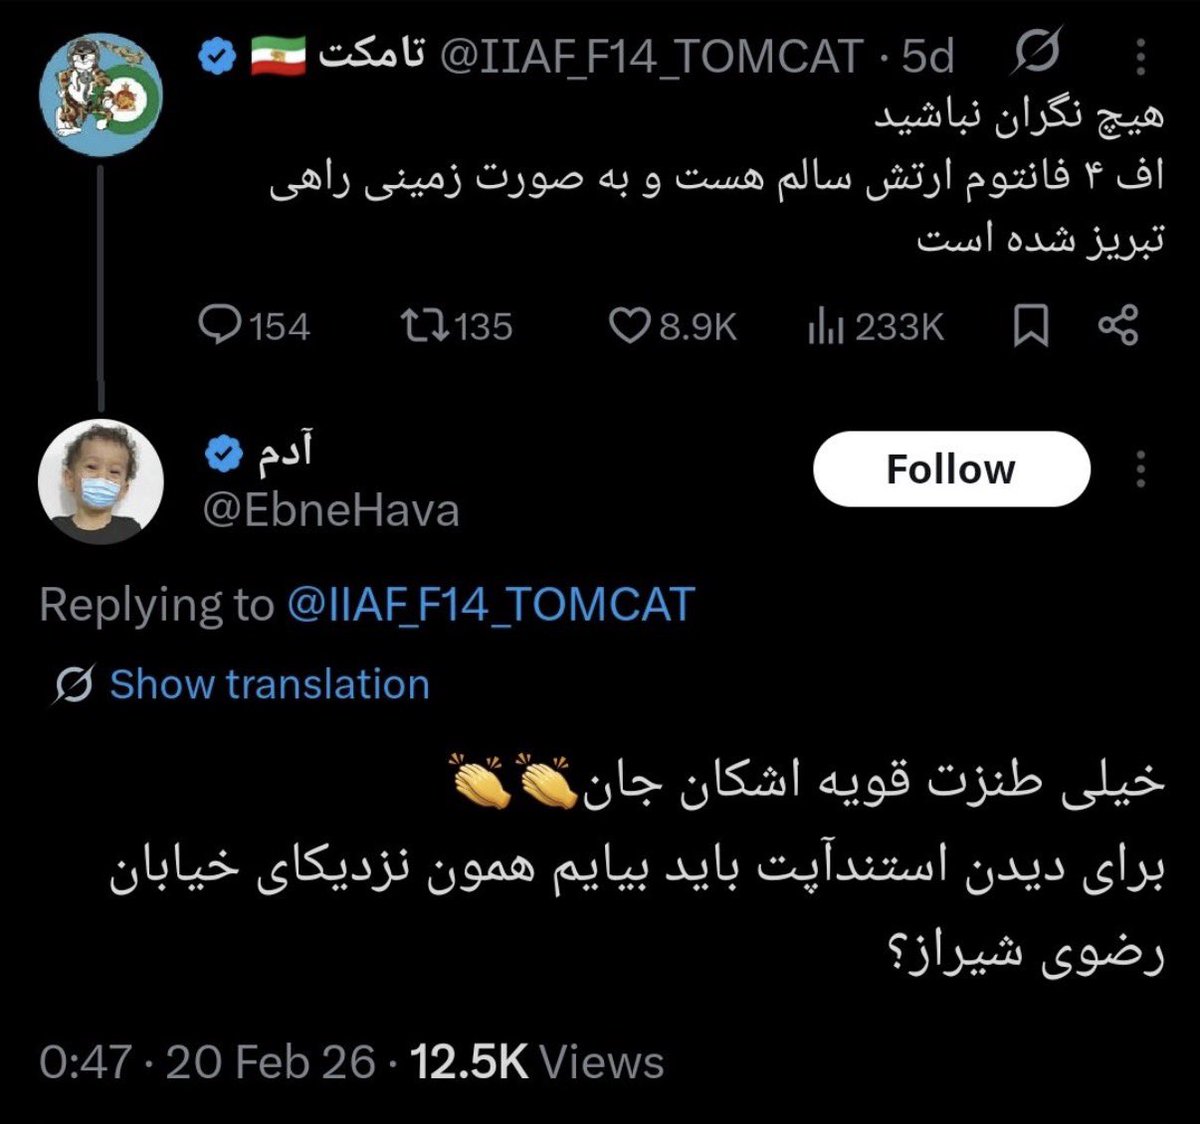Open view analytics showing 233K

[826, 327]
